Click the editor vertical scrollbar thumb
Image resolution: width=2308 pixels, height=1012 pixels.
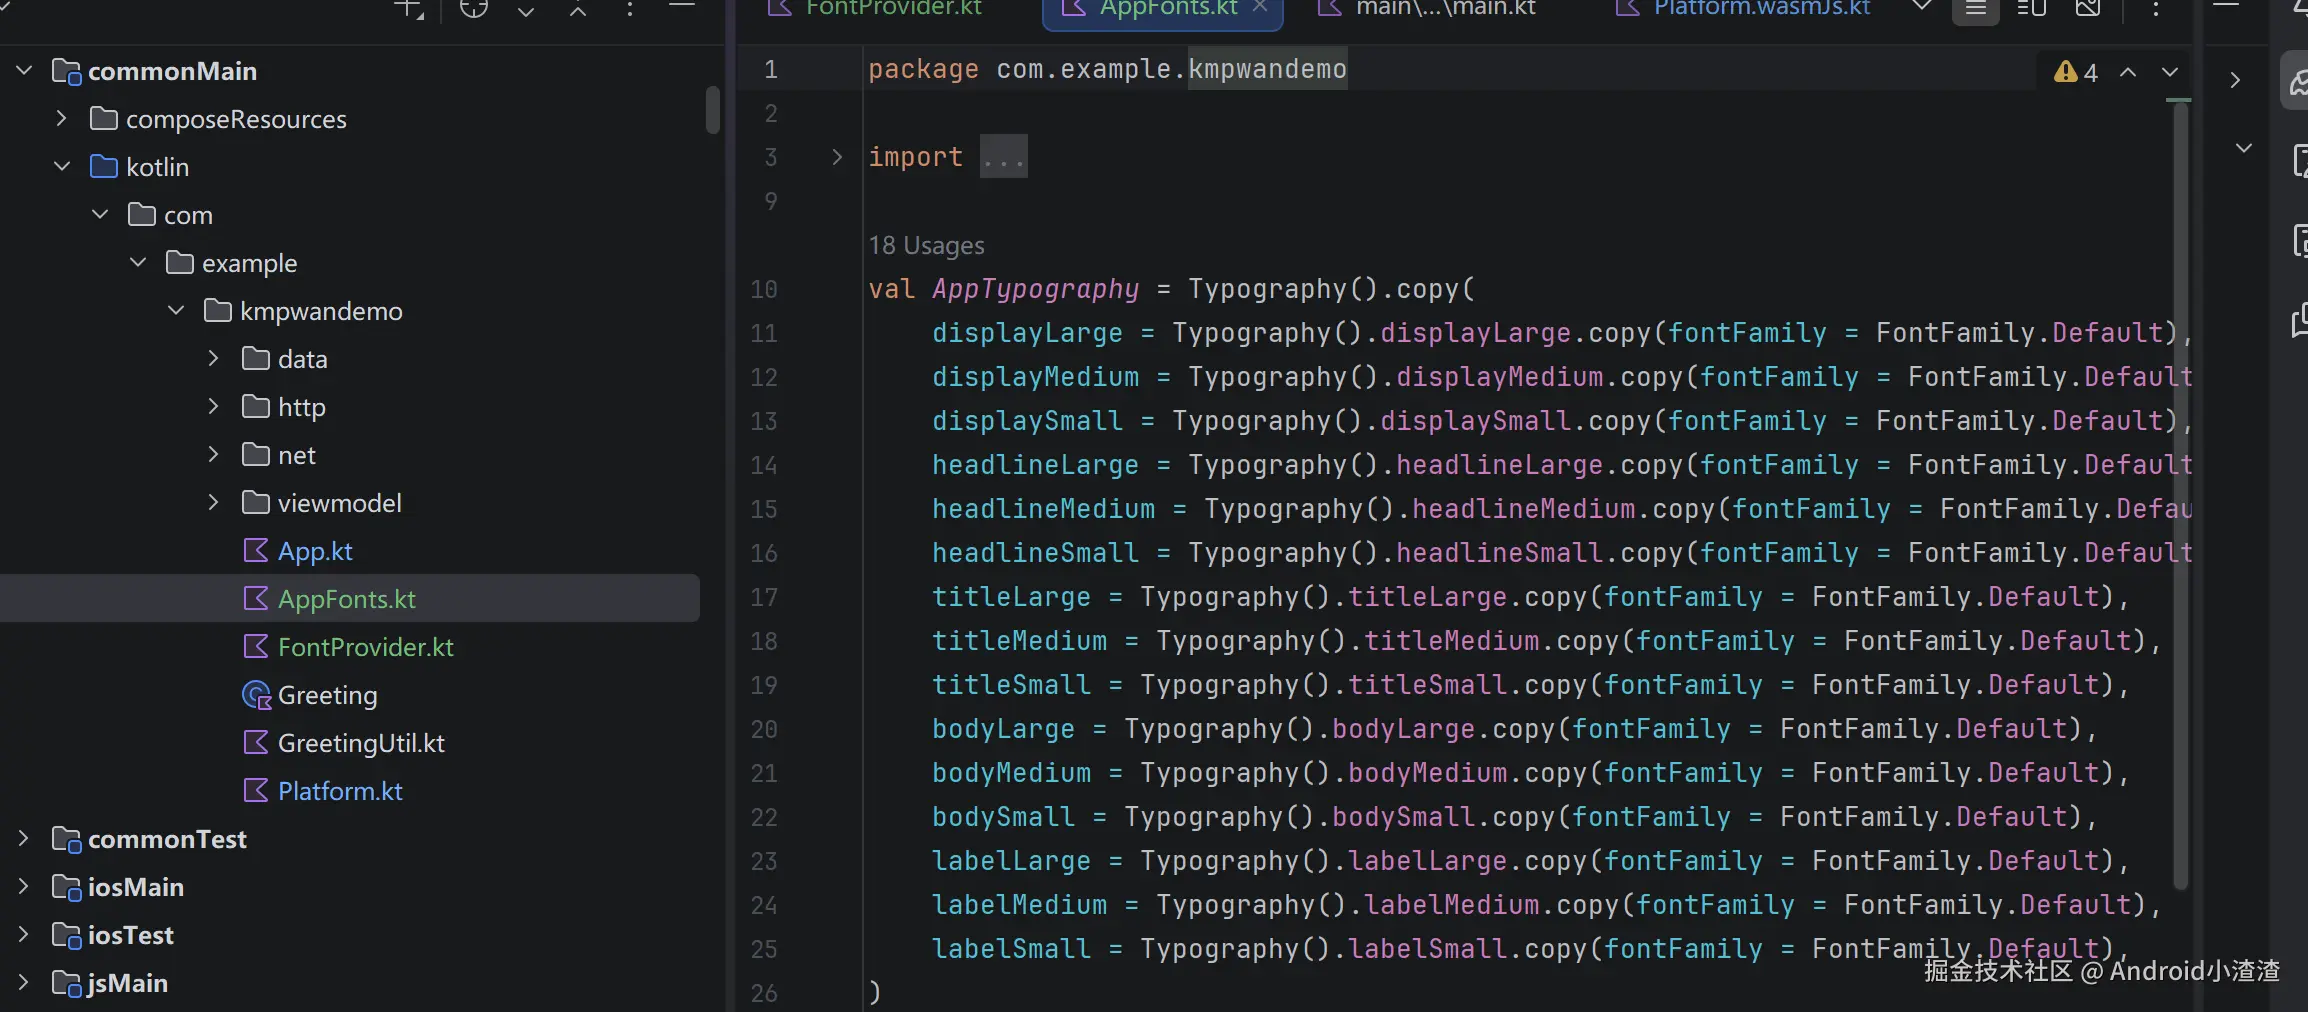[2180, 496]
